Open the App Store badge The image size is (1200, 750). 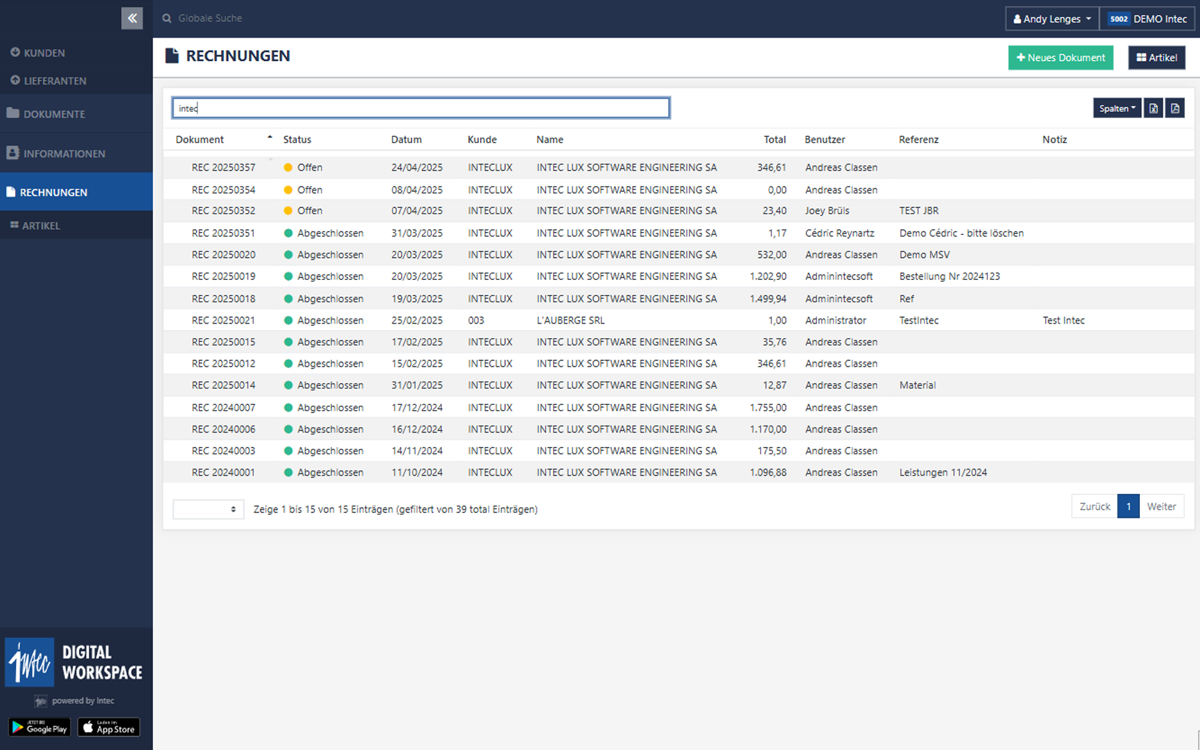(x=109, y=727)
